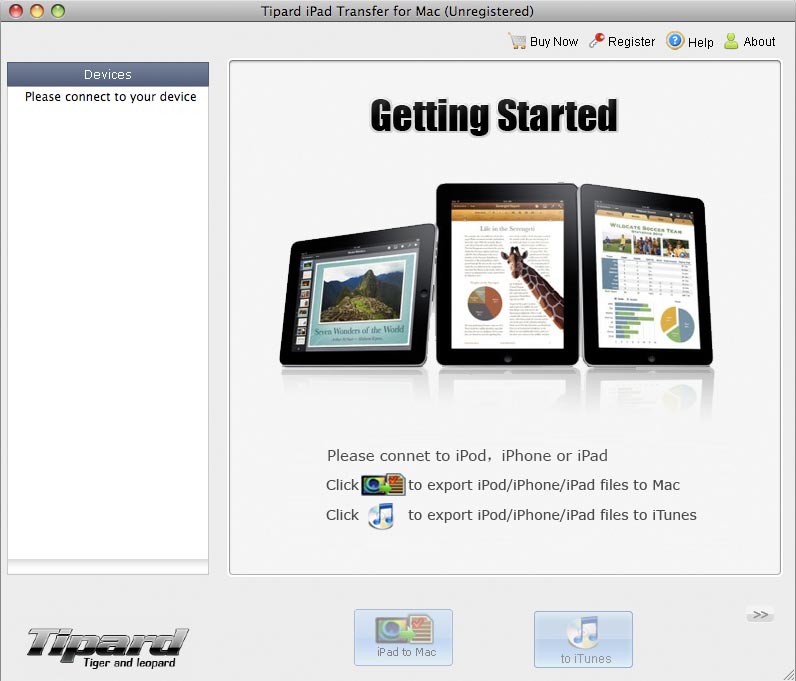Click 'Please connect to your device' text
The image size is (796, 681).
pyautogui.click(x=111, y=96)
